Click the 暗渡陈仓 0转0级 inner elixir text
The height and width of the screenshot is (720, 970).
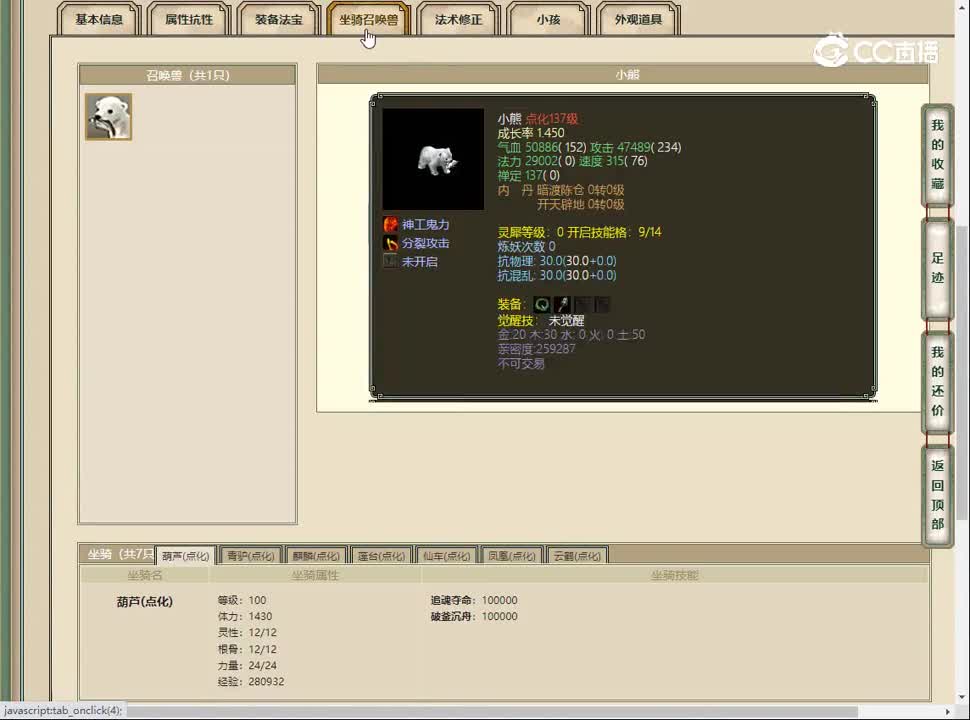[580, 190]
